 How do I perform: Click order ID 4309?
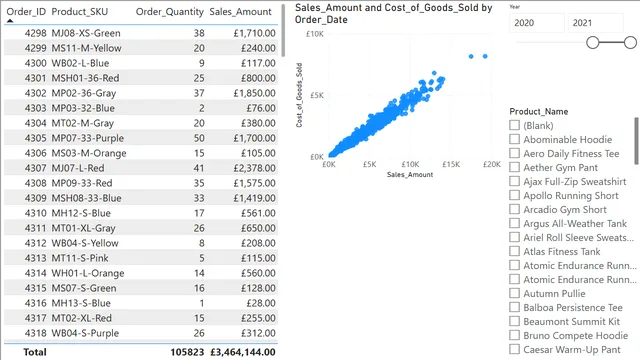[36, 198]
